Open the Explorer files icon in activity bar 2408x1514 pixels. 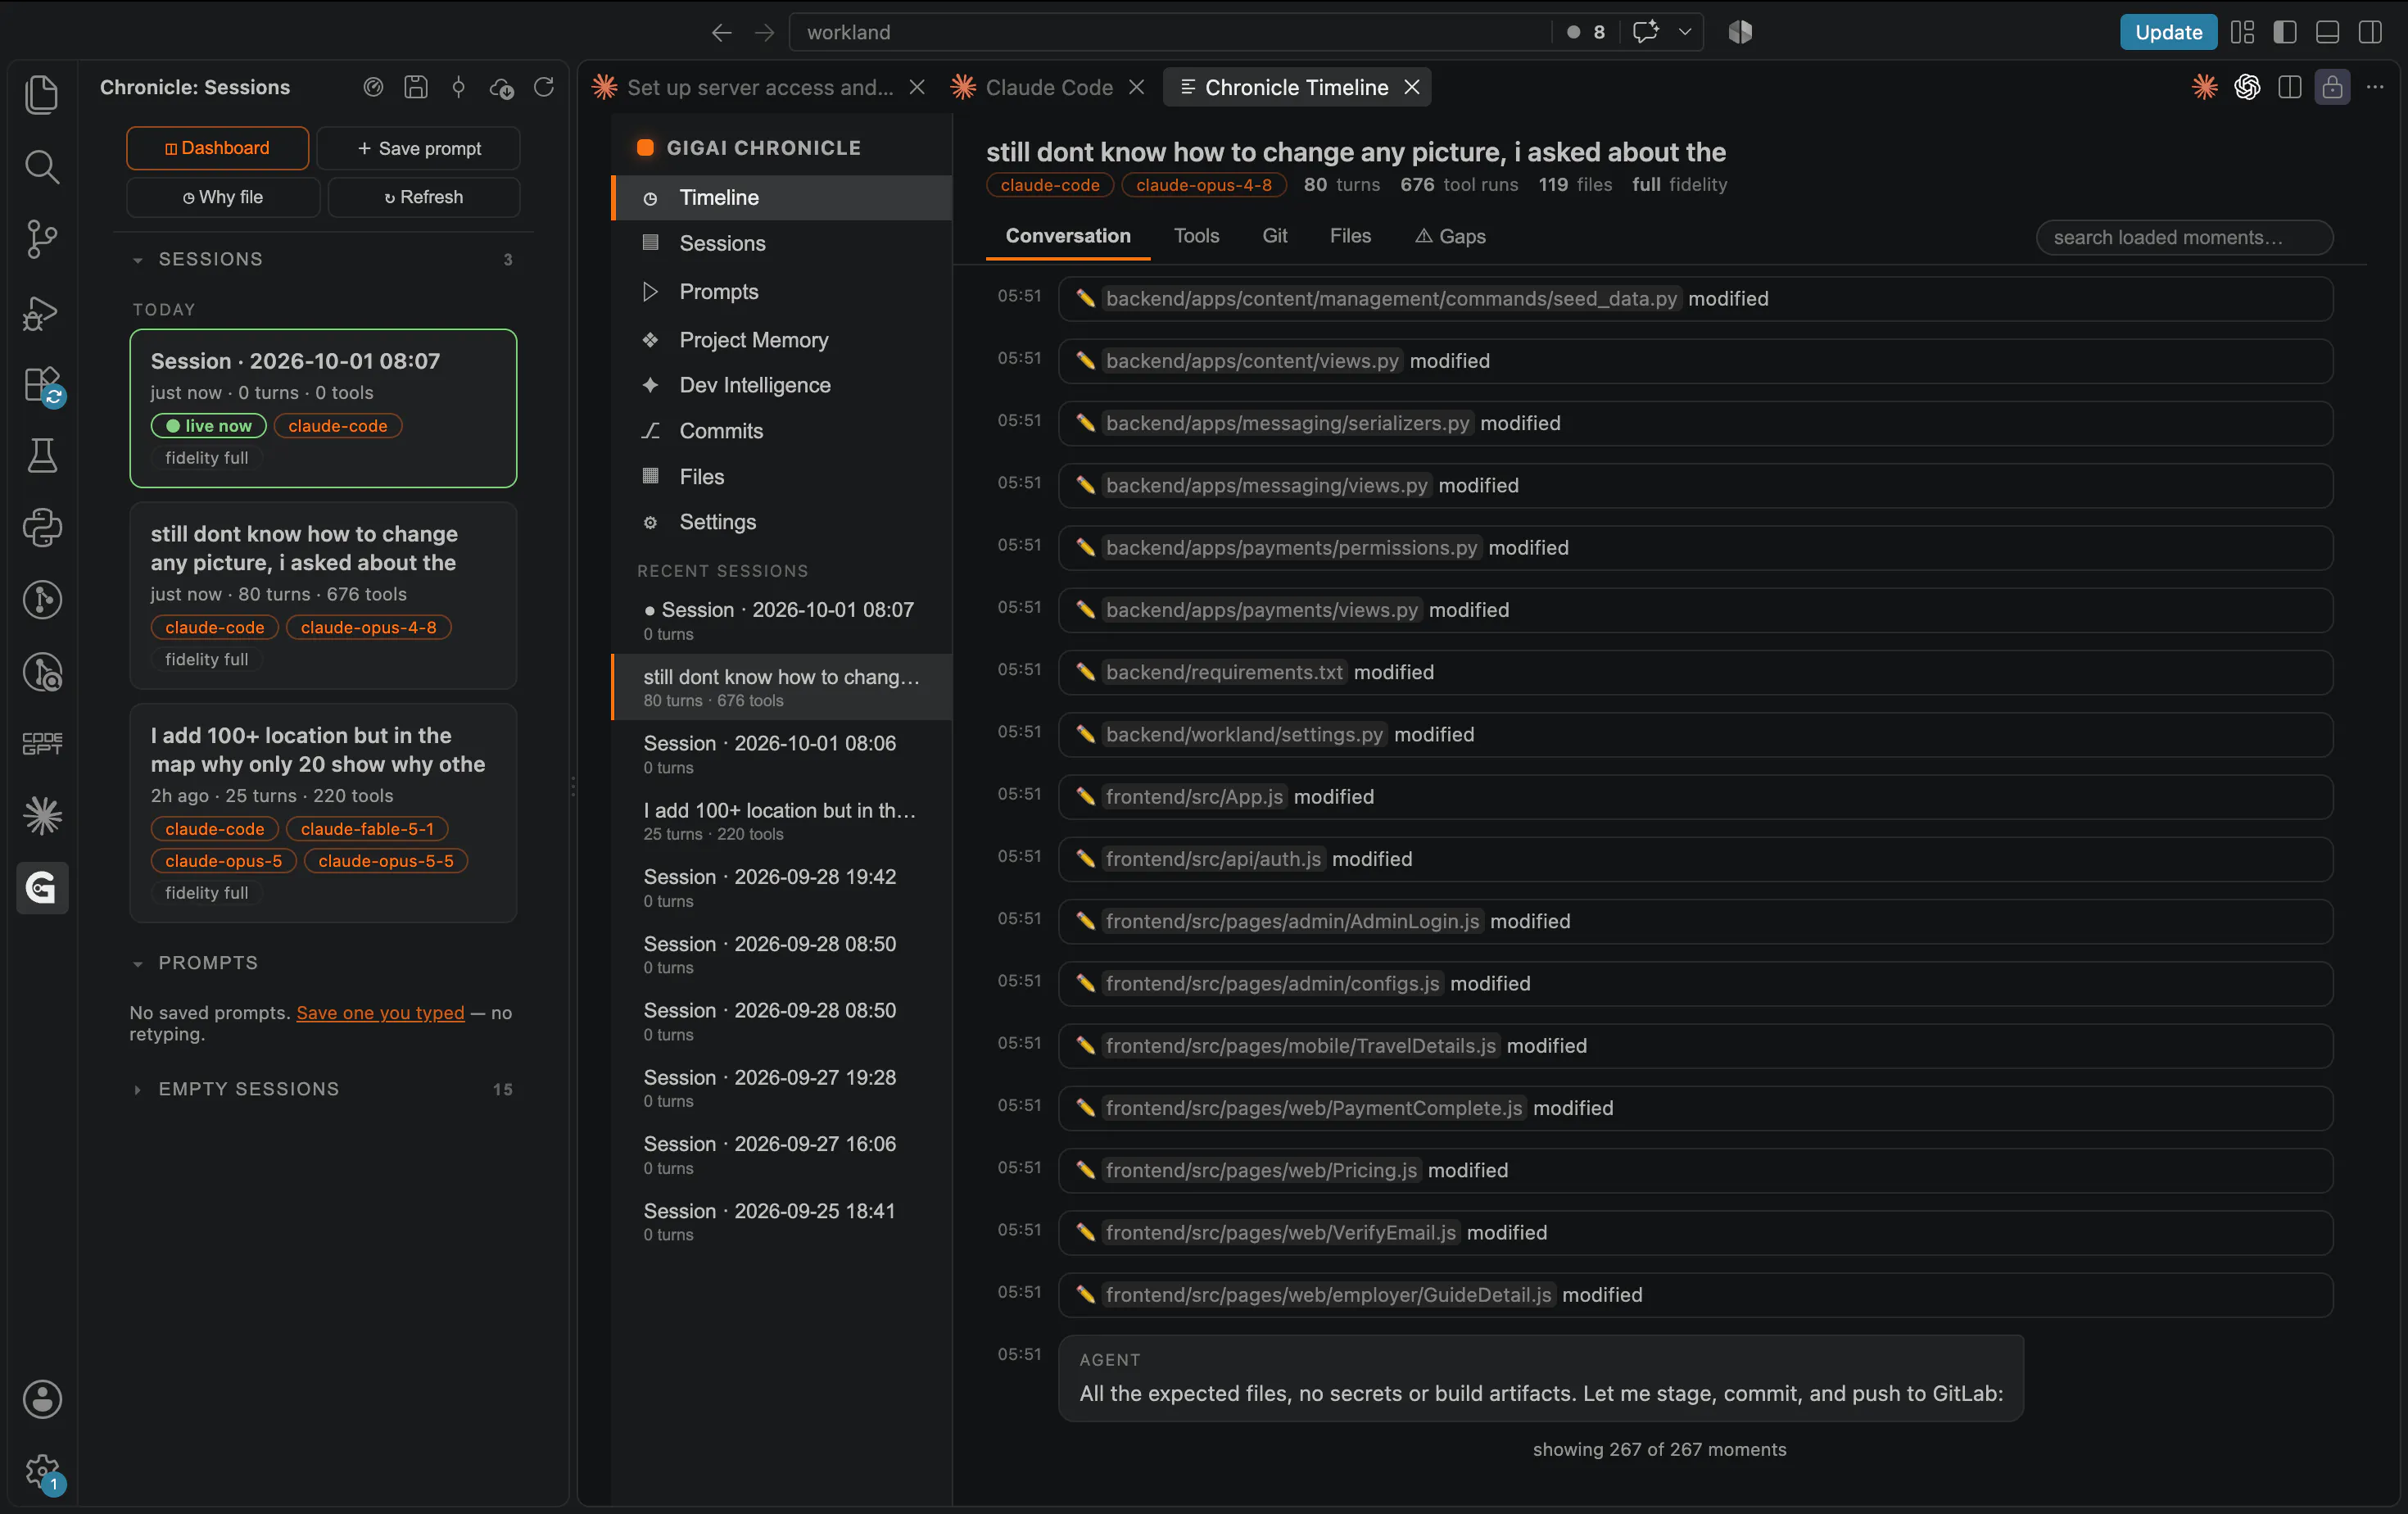[41, 94]
